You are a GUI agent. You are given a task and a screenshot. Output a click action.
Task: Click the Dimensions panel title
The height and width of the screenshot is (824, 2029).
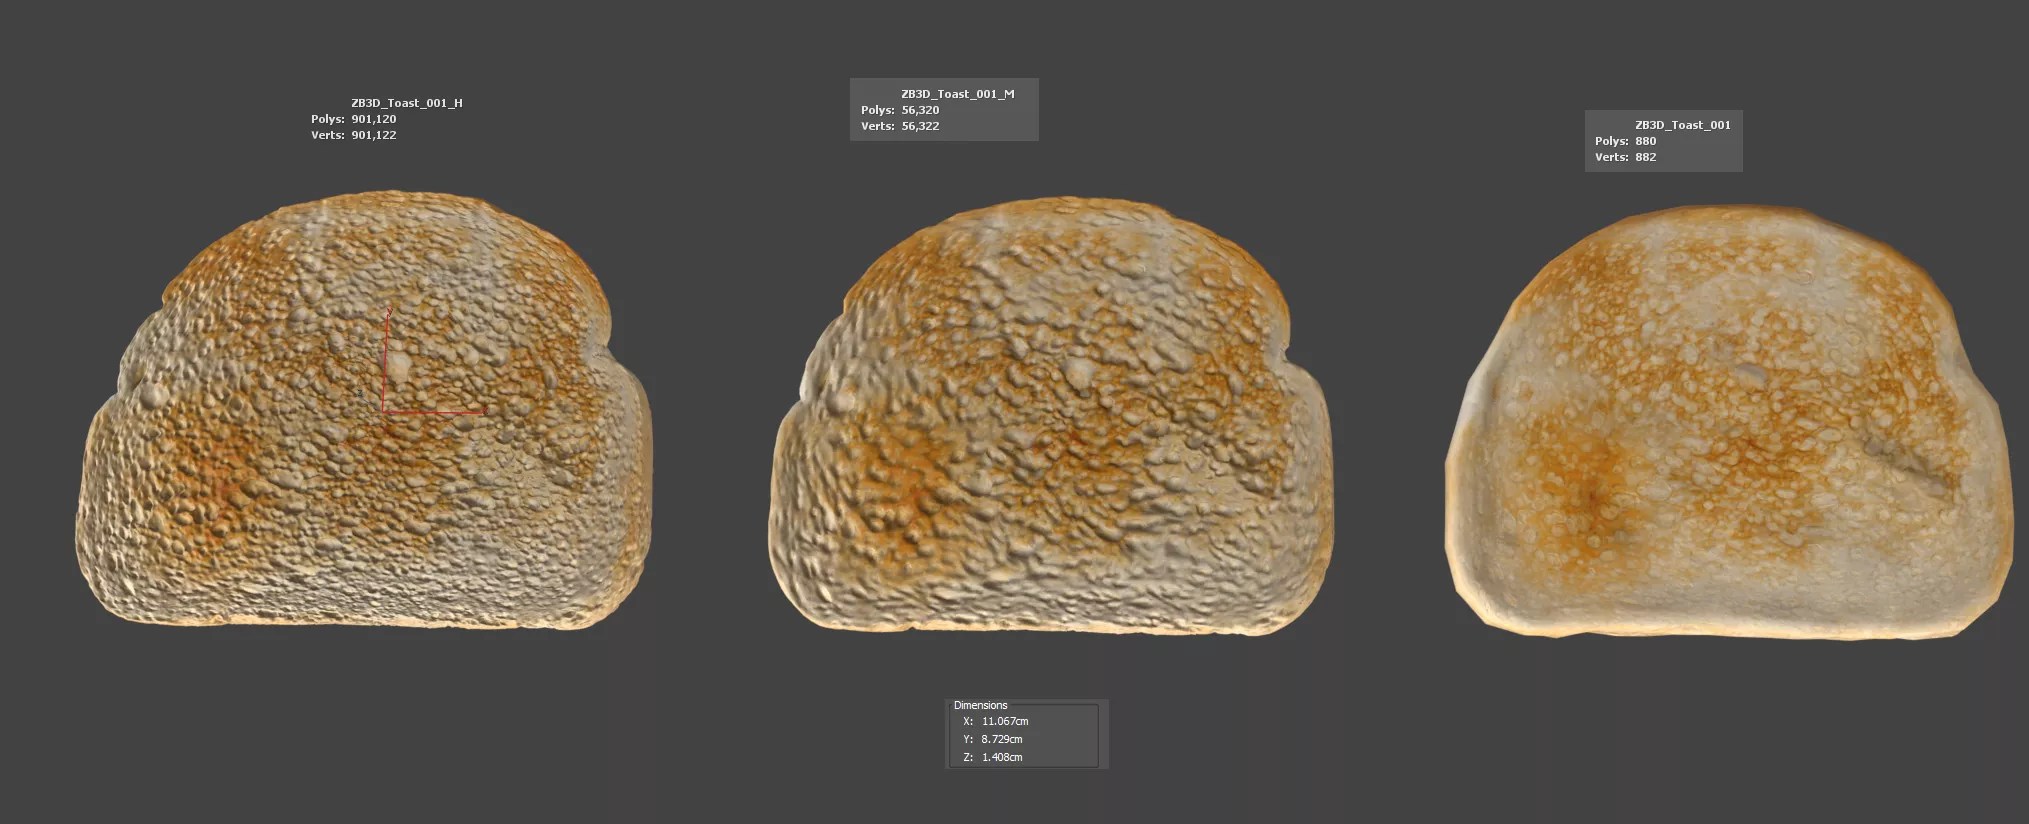click(980, 705)
